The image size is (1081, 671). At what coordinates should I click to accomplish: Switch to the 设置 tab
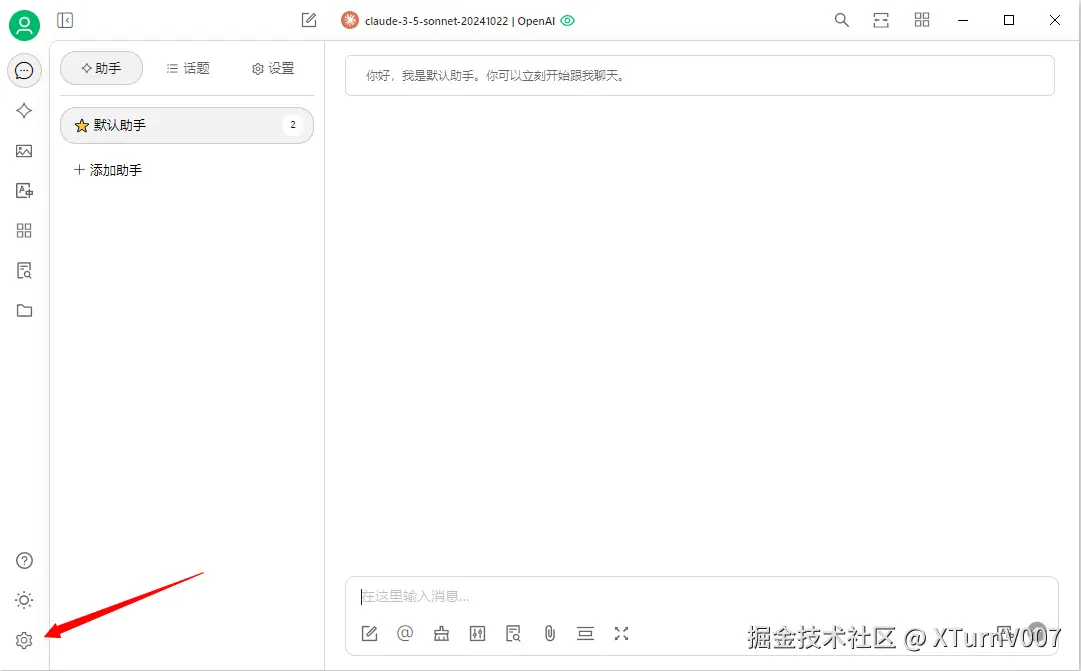273,68
